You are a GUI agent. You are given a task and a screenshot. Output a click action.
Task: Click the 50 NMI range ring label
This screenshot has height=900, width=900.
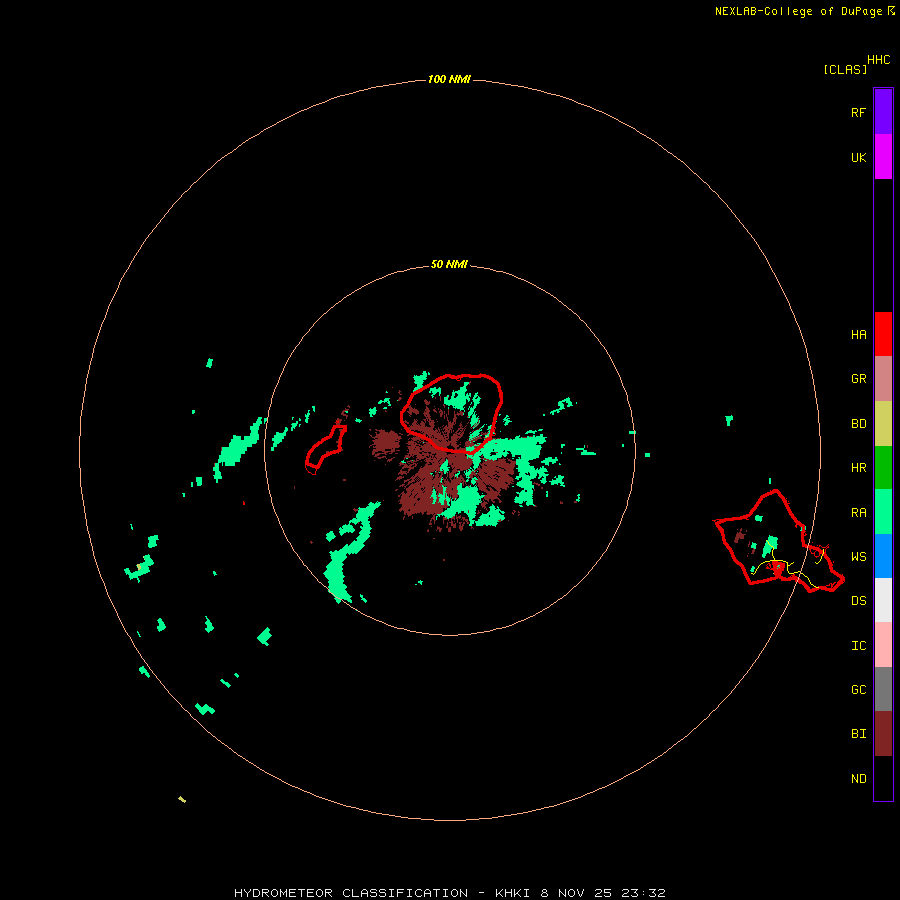tap(449, 264)
